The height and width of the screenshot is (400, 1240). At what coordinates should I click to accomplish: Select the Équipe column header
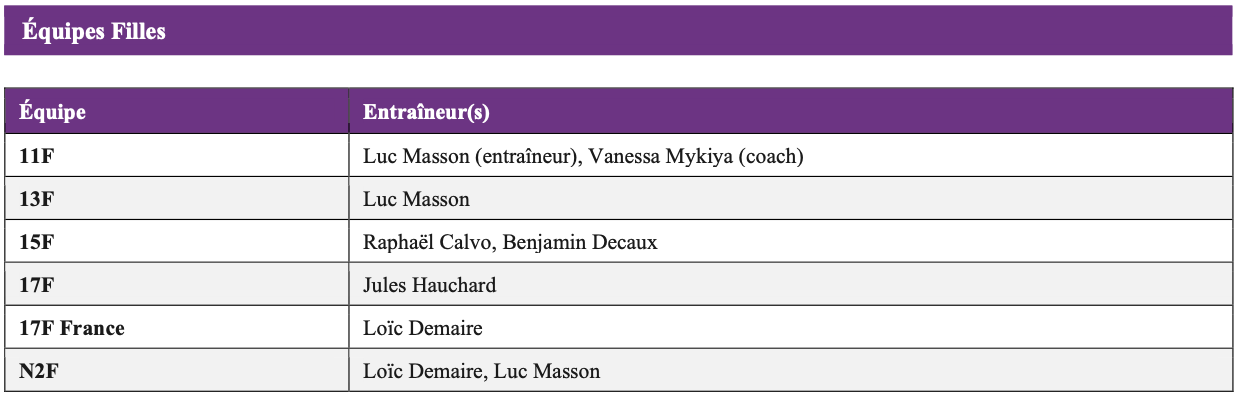pos(177,112)
